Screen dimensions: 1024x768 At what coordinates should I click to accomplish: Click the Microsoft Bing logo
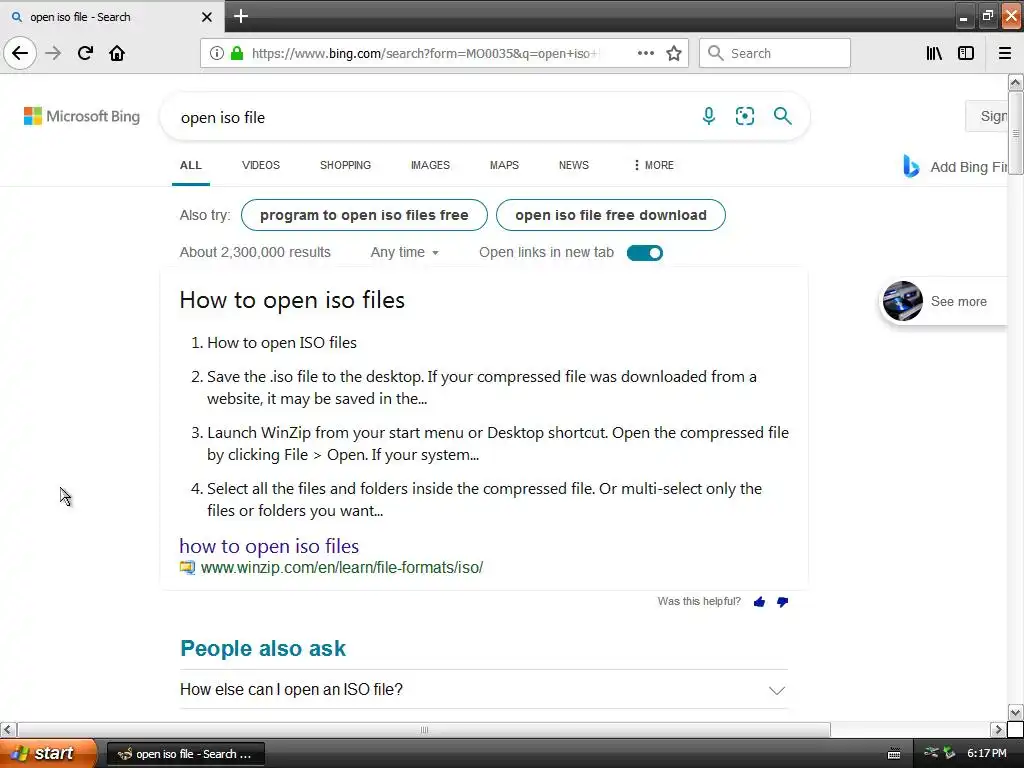(x=82, y=116)
